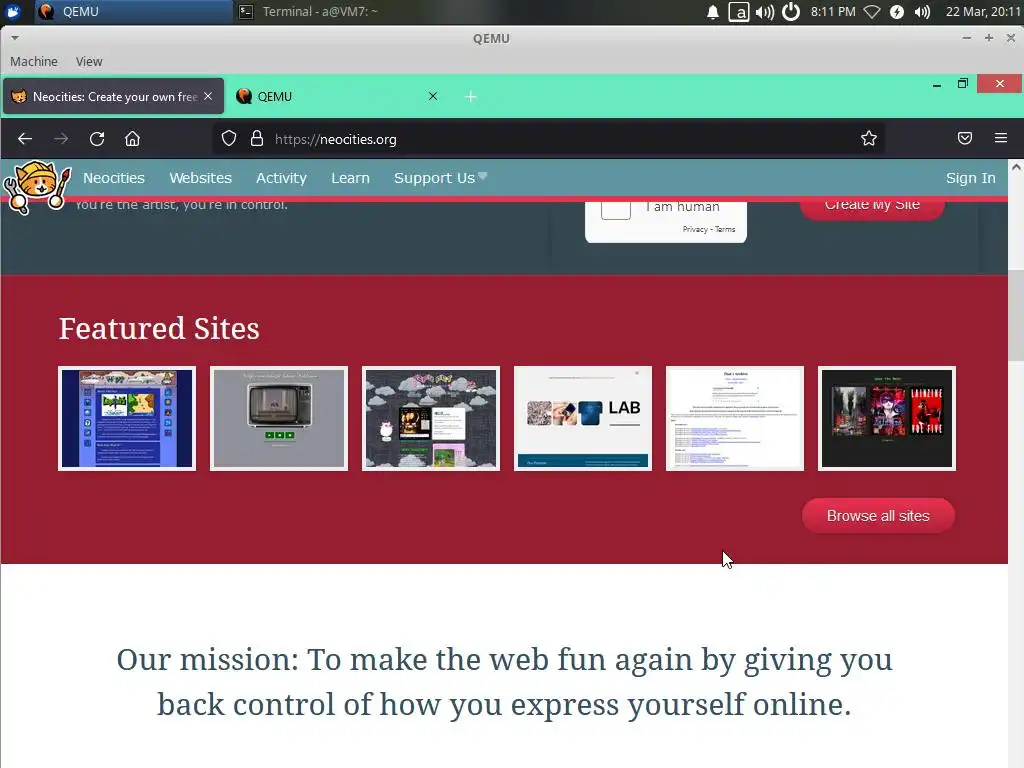Image resolution: width=1024 pixels, height=768 pixels.
Task: Open the View menu
Action: tap(89, 61)
